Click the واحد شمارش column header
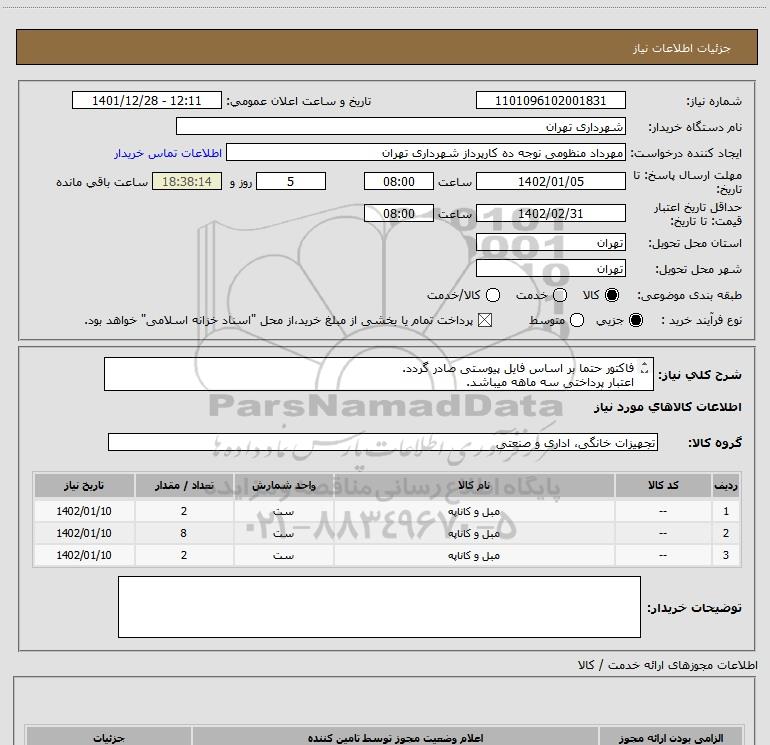This screenshot has height=745, width=770. click(283, 486)
